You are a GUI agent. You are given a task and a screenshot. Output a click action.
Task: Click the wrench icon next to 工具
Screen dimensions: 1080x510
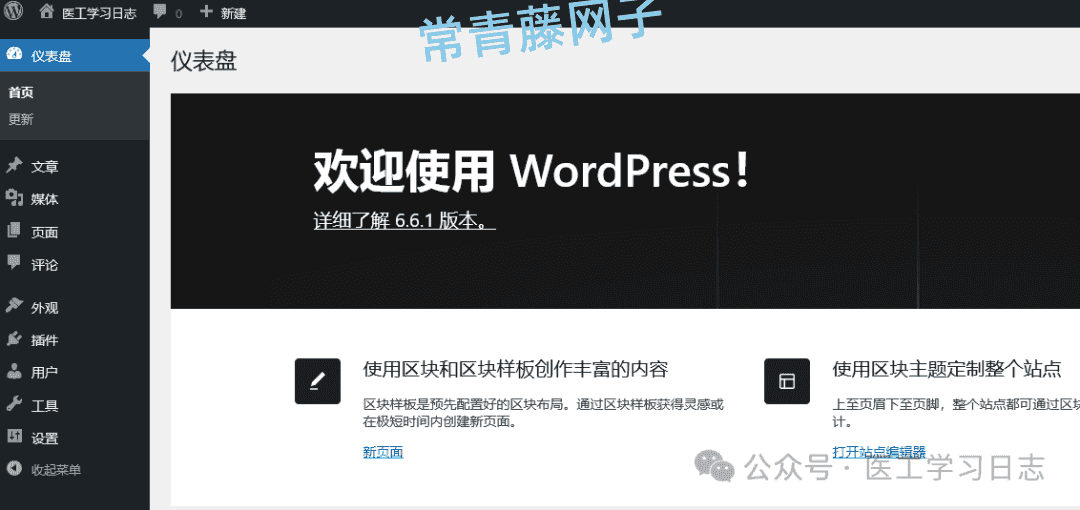14,405
